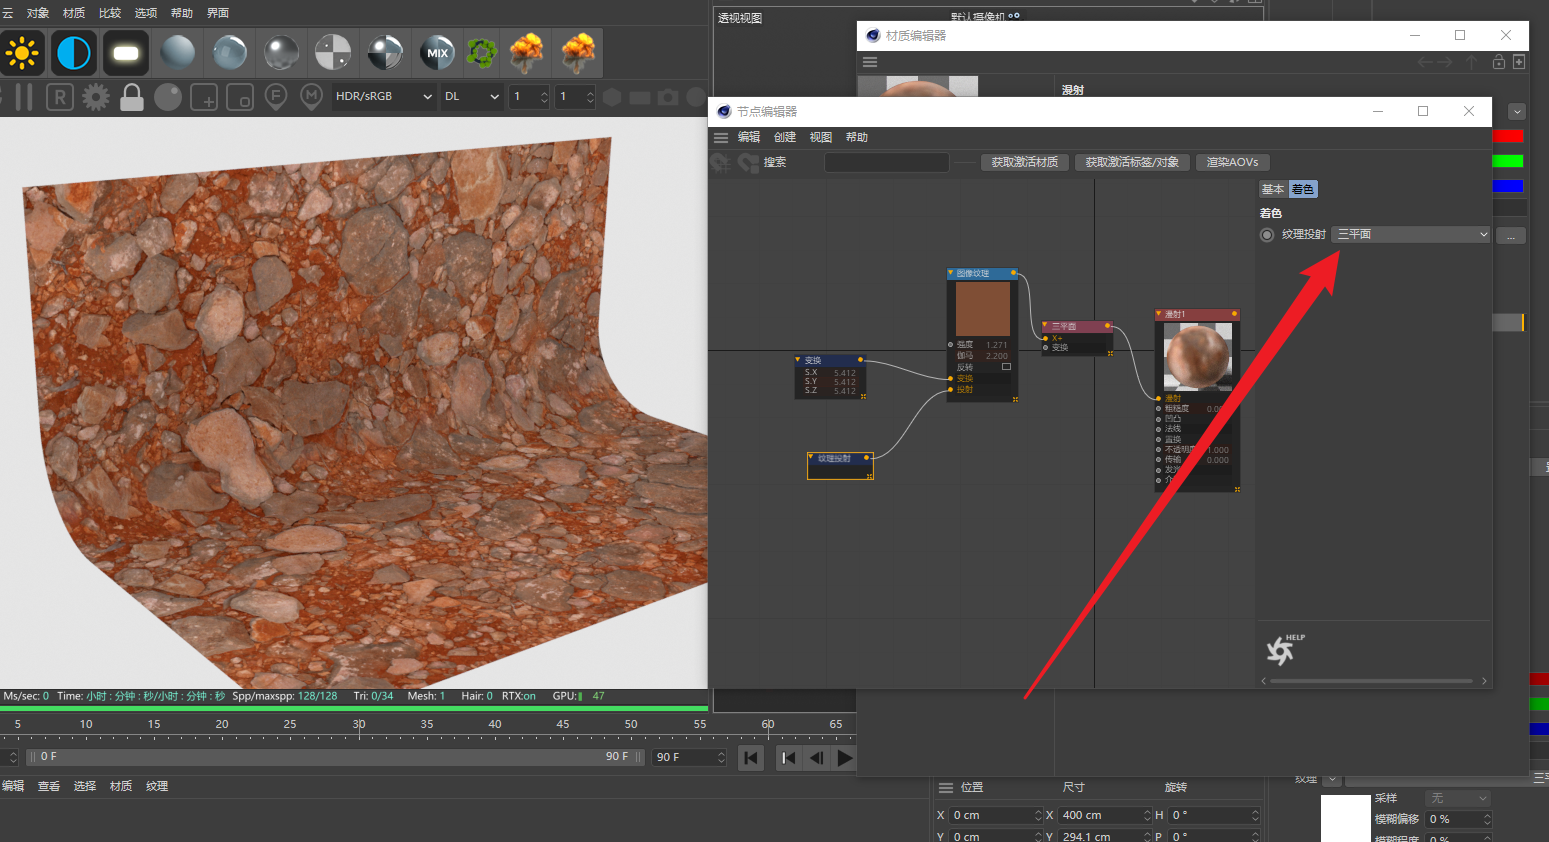The width and height of the screenshot is (1549, 842).
Task: Open the DL render kernel dropdown
Action: [471, 97]
